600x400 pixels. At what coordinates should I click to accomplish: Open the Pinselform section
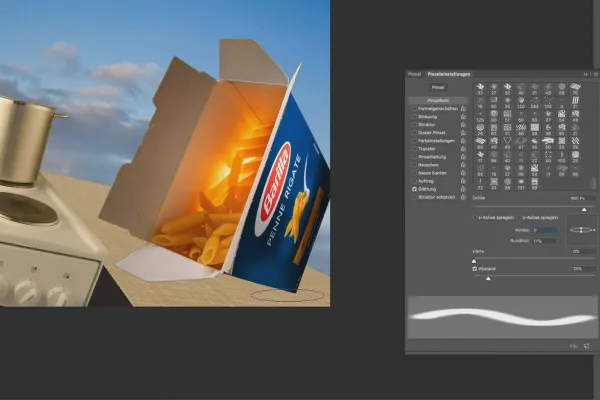click(438, 100)
